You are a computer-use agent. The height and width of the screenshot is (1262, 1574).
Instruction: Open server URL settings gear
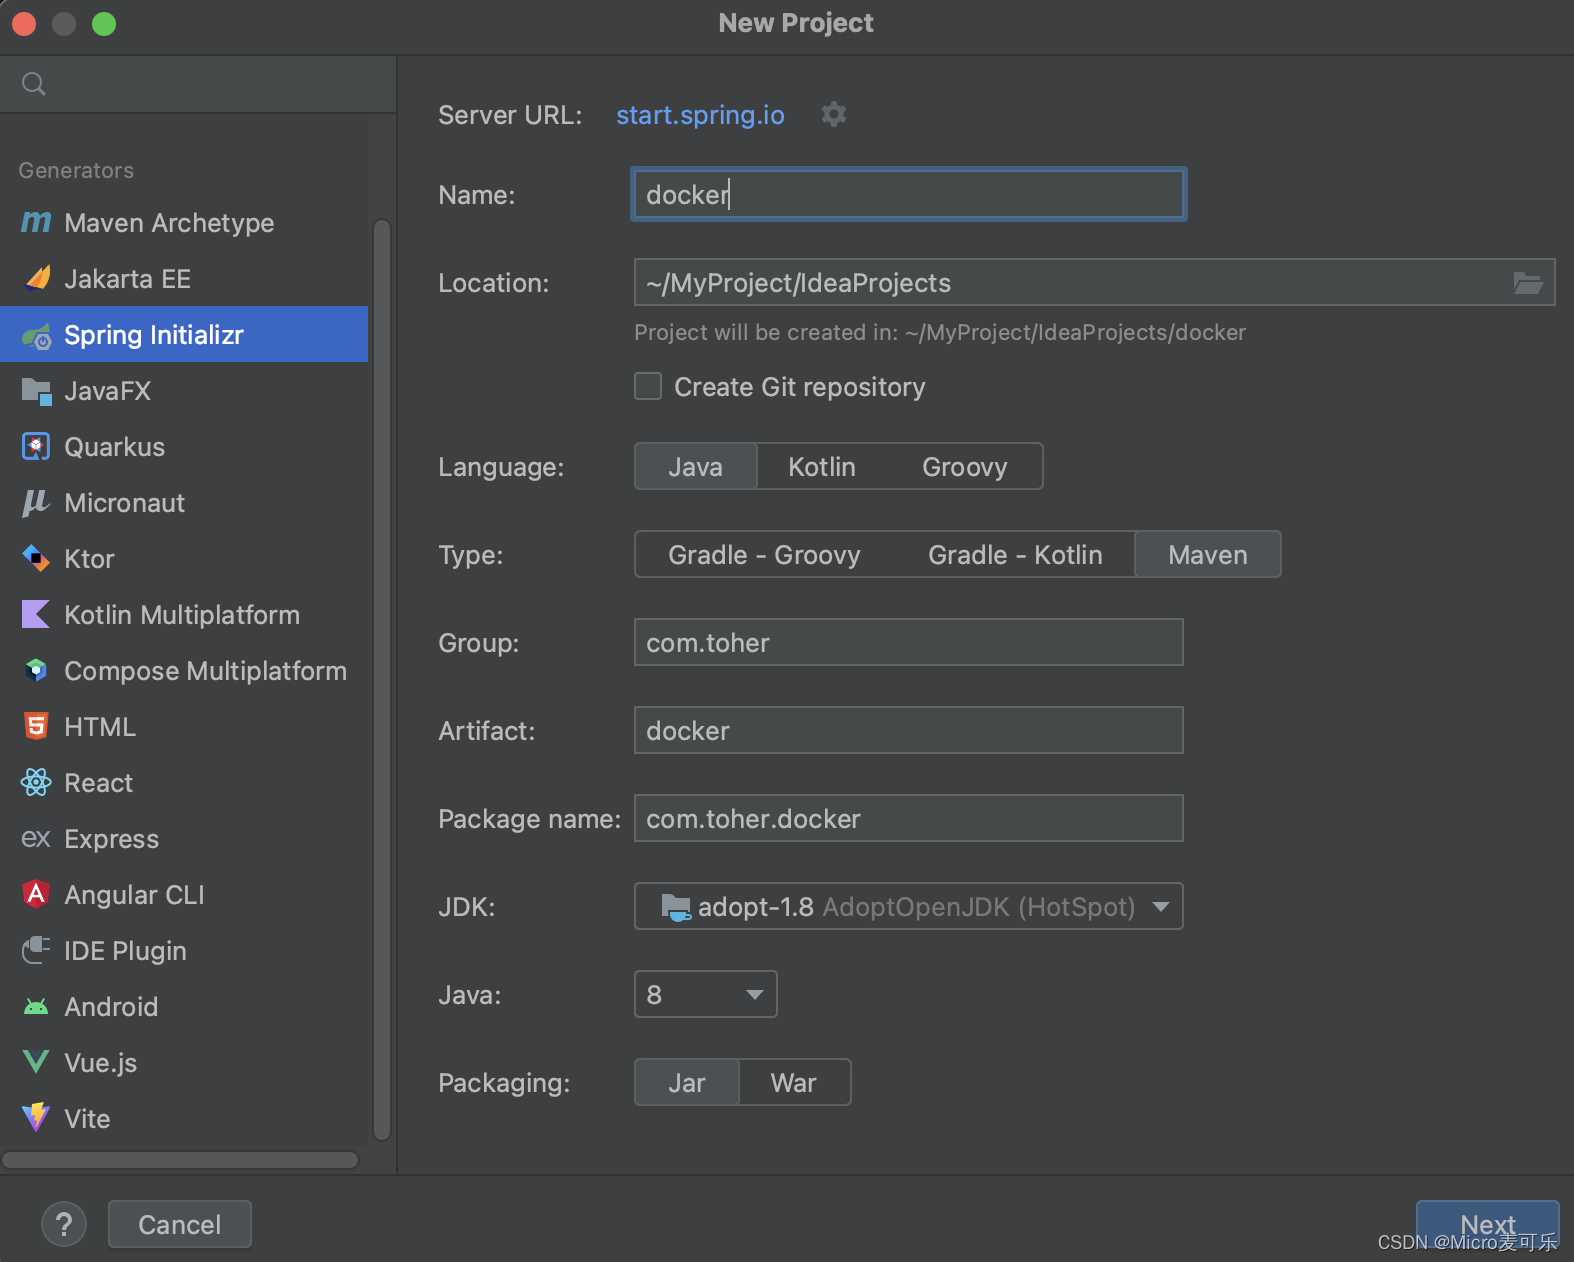(x=834, y=114)
